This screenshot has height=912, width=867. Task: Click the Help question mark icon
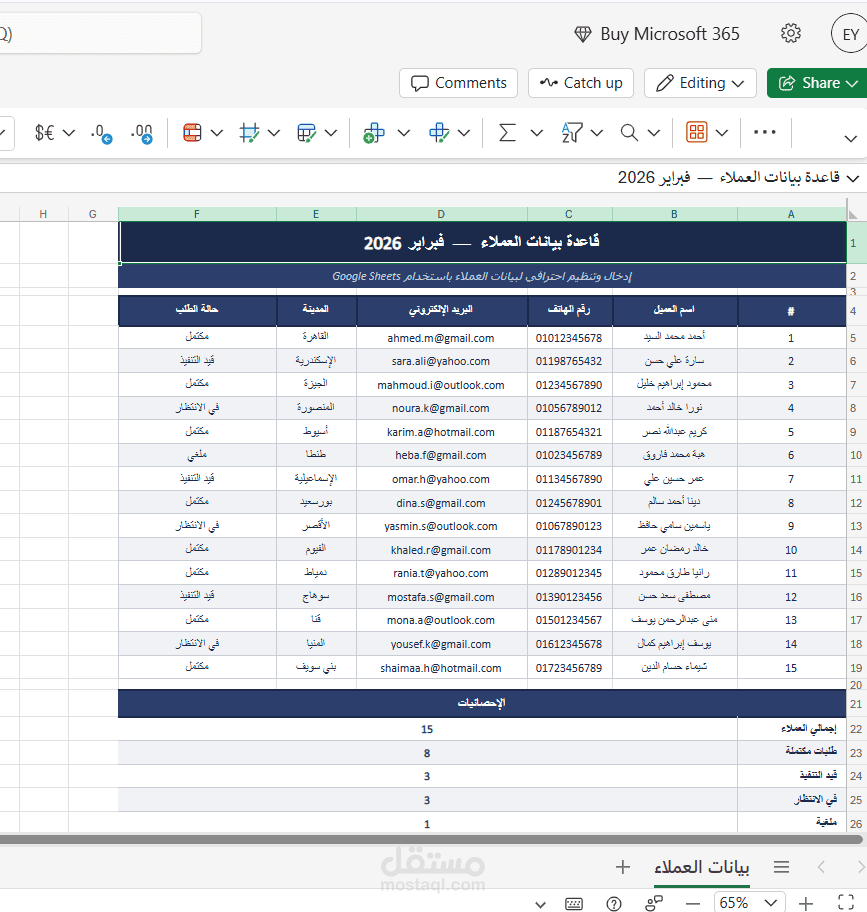613,903
